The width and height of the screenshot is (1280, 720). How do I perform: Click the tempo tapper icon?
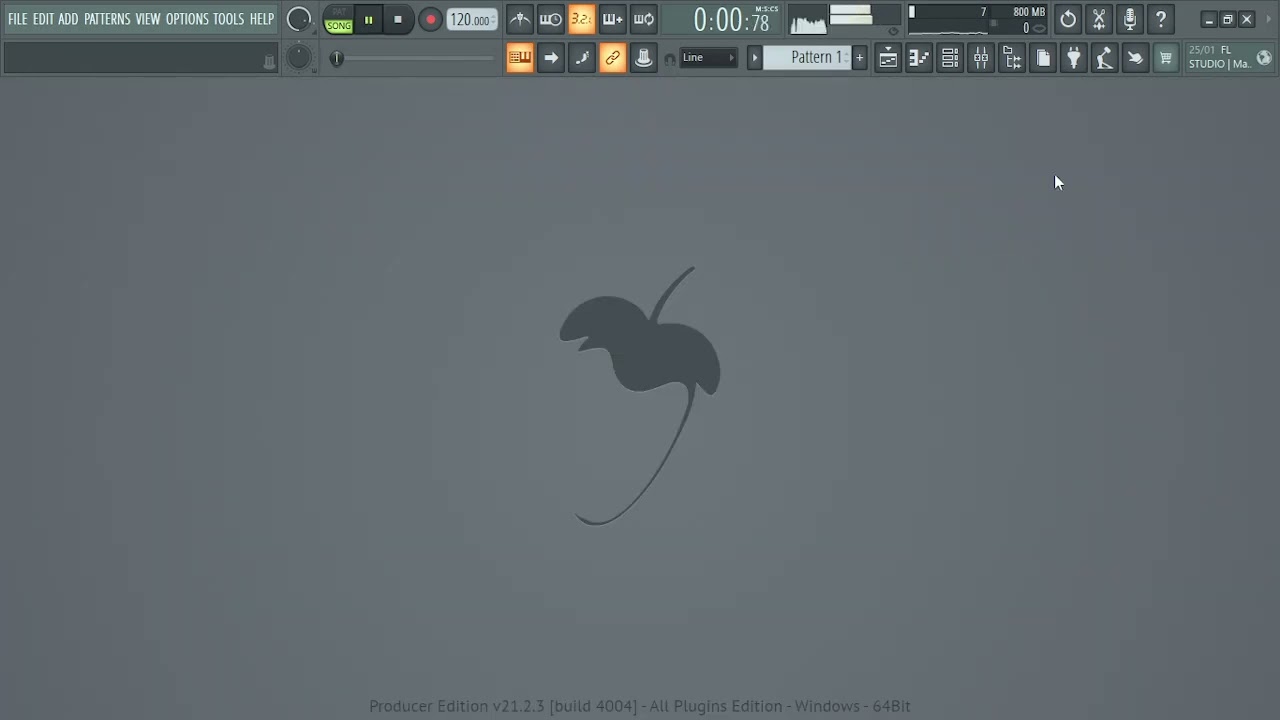[x=1105, y=58]
